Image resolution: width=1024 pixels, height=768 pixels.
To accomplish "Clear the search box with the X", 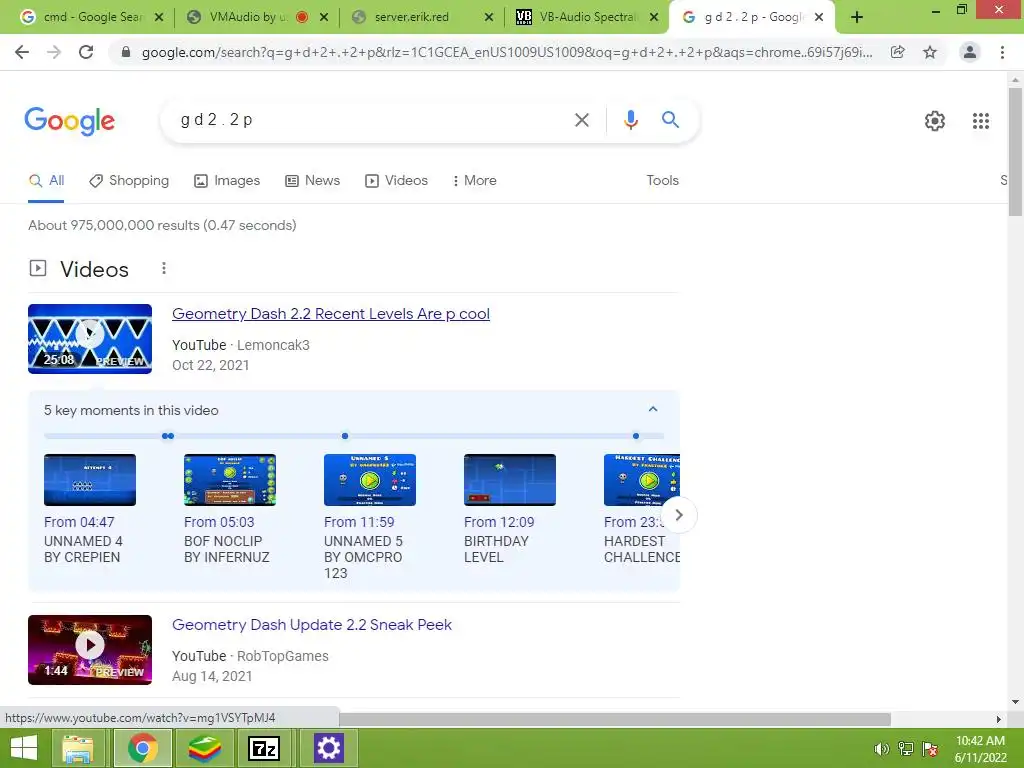I will point(582,120).
